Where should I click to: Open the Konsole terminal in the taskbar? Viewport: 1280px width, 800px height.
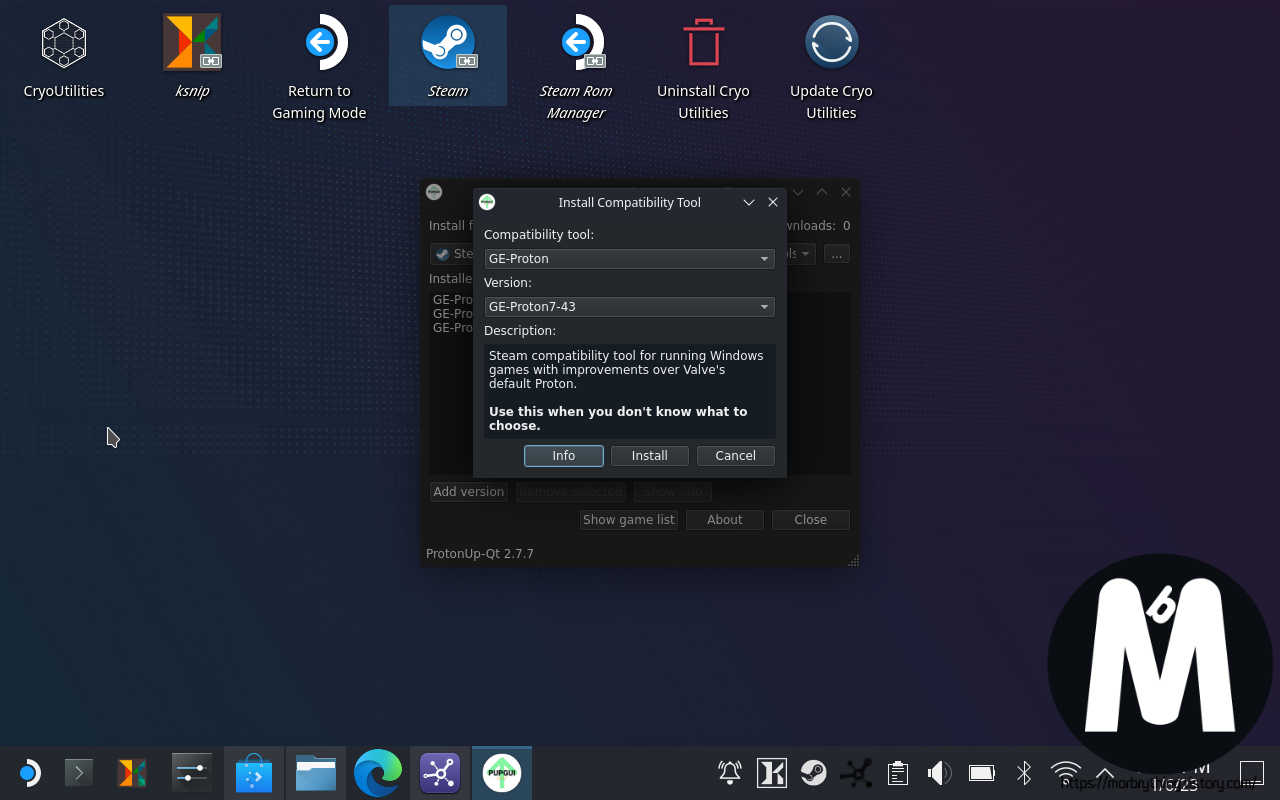[x=79, y=773]
